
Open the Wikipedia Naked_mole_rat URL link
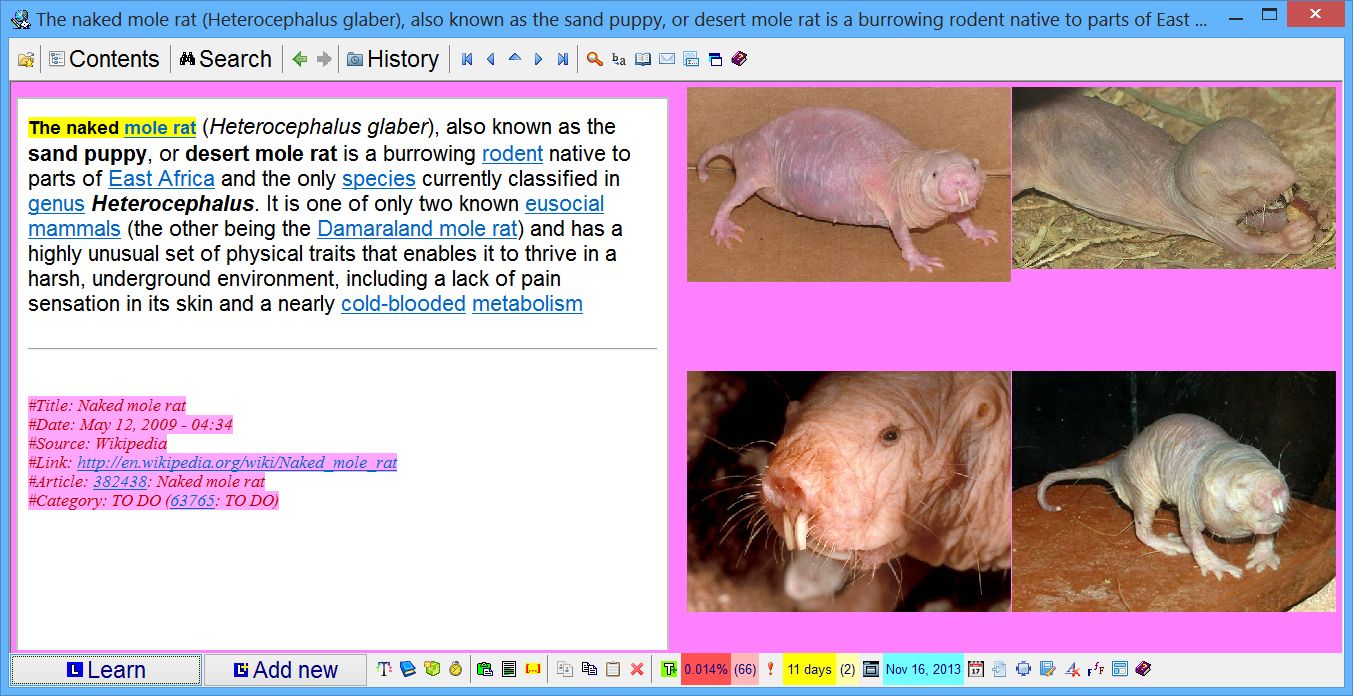[x=237, y=463]
